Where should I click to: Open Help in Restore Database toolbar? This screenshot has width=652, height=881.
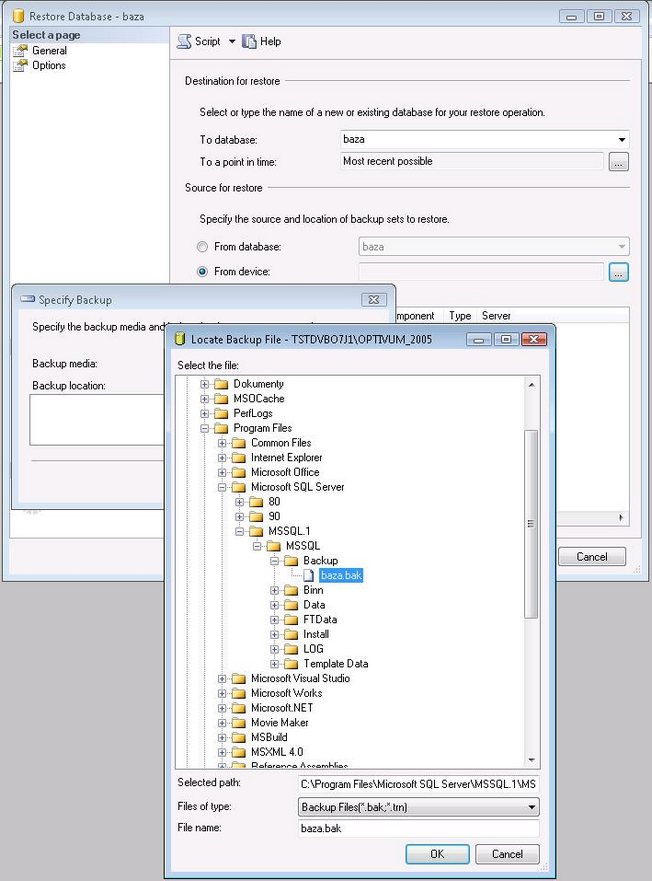pos(261,42)
